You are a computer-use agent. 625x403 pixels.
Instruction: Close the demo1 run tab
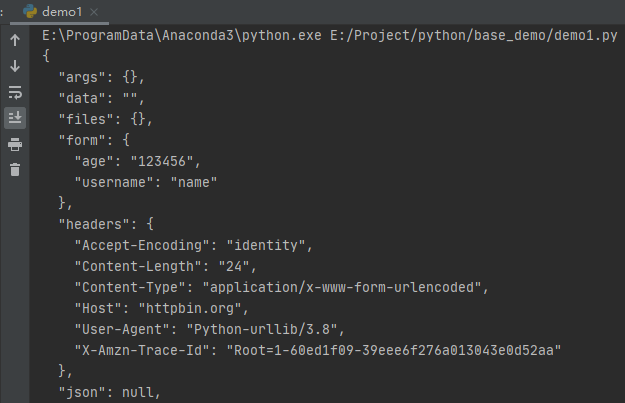coord(95,12)
